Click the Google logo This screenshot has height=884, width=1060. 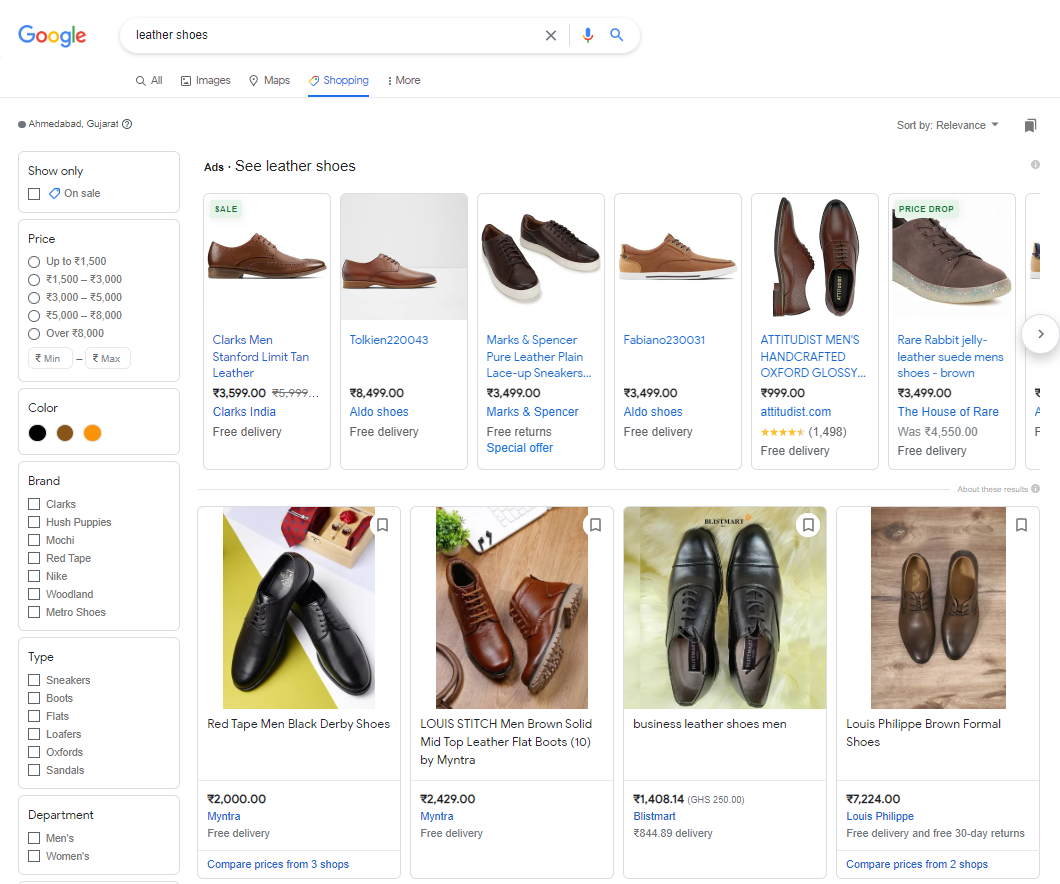(x=52, y=35)
